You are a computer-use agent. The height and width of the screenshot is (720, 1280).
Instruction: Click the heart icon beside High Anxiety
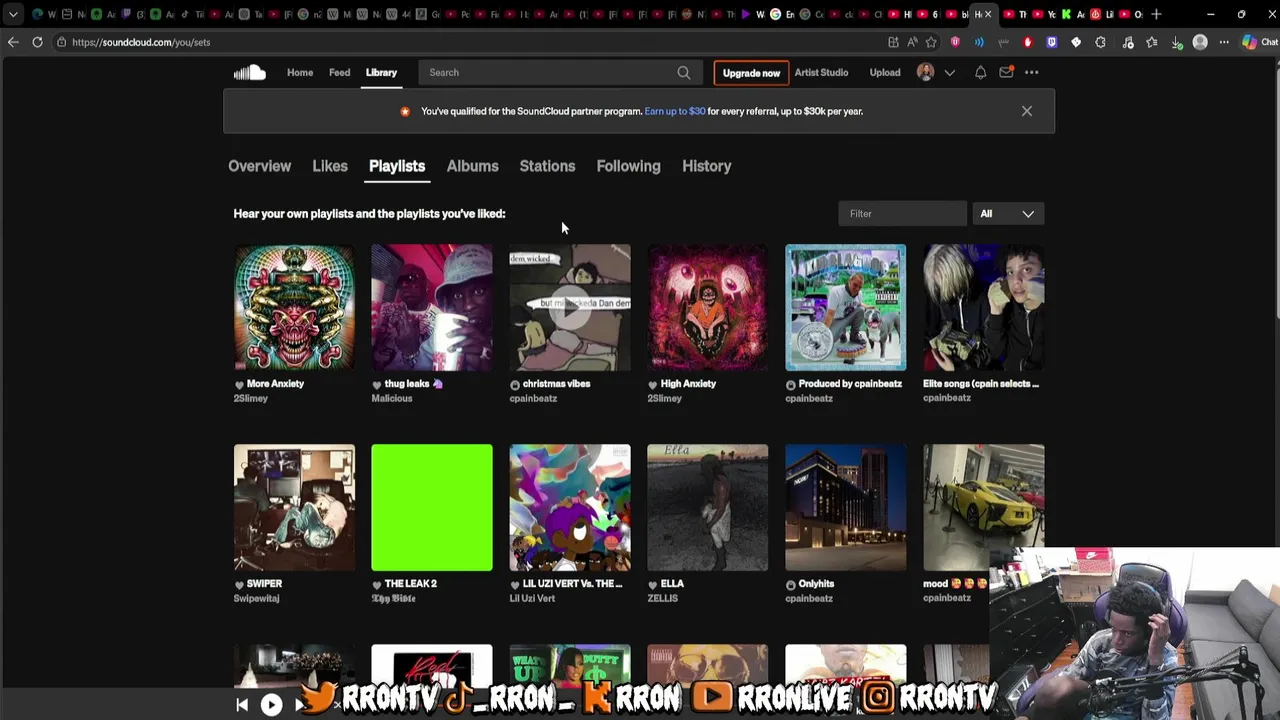[x=653, y=384]
